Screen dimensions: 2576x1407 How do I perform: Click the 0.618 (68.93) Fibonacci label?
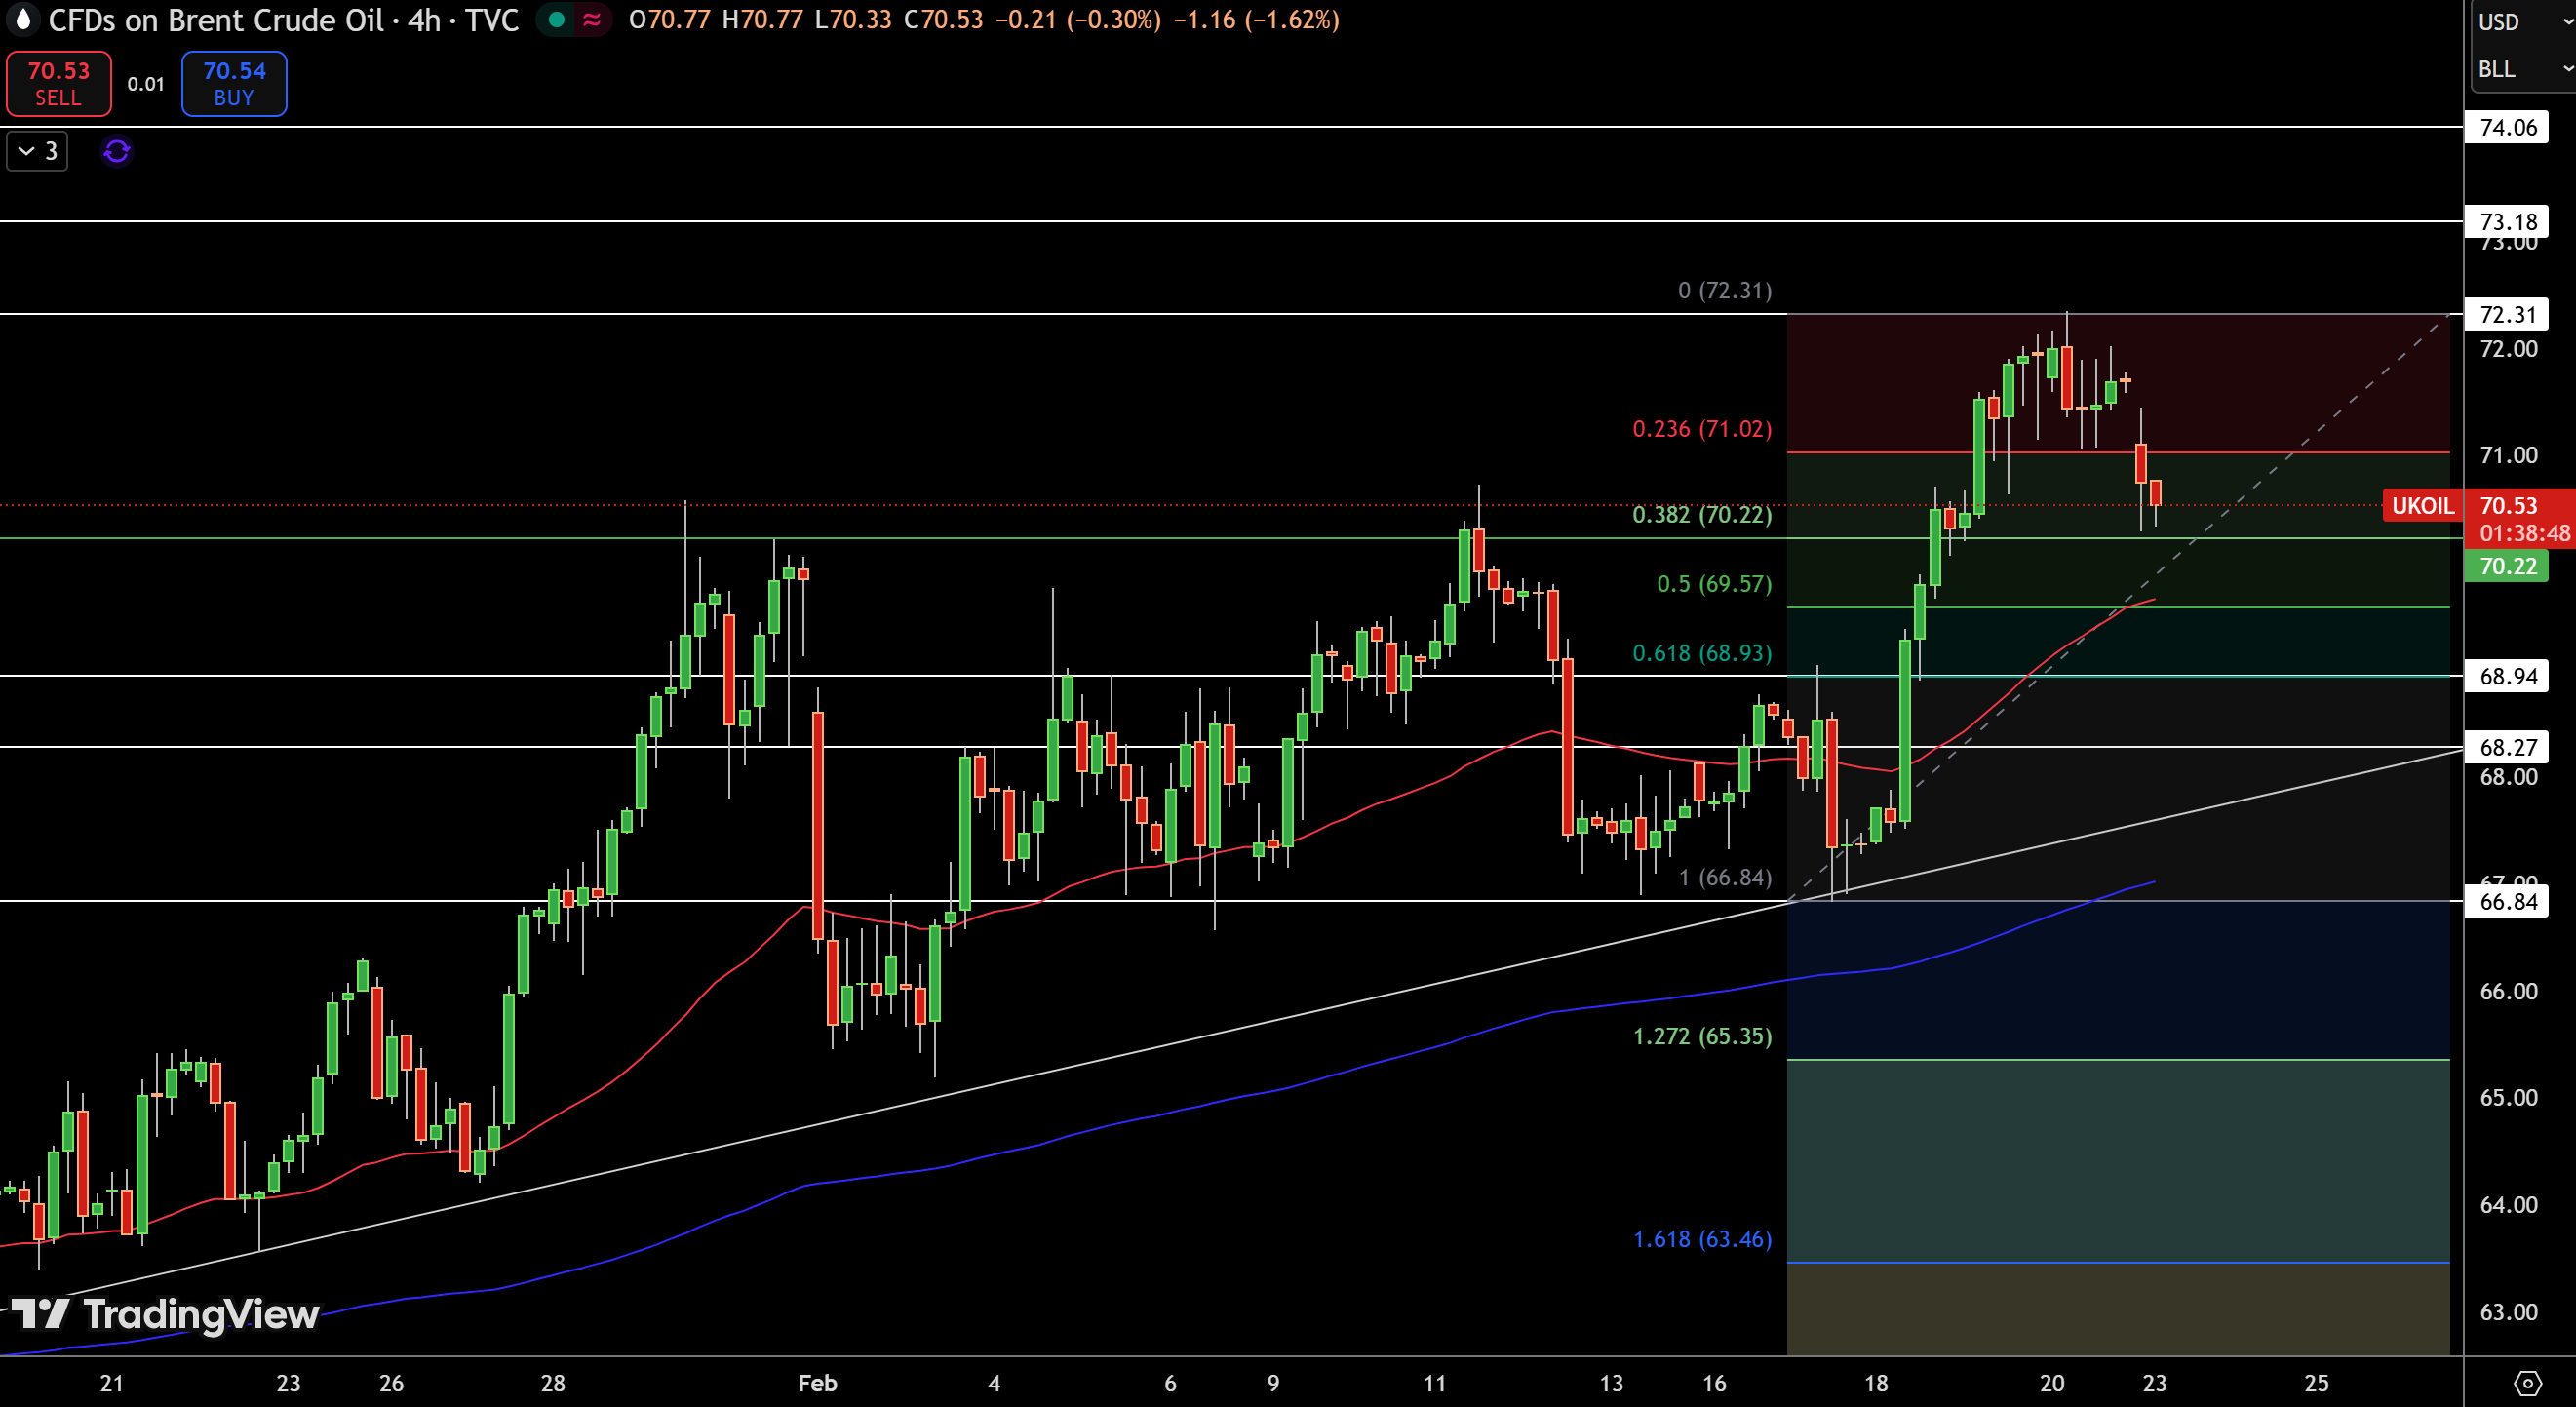(1702, 653)
